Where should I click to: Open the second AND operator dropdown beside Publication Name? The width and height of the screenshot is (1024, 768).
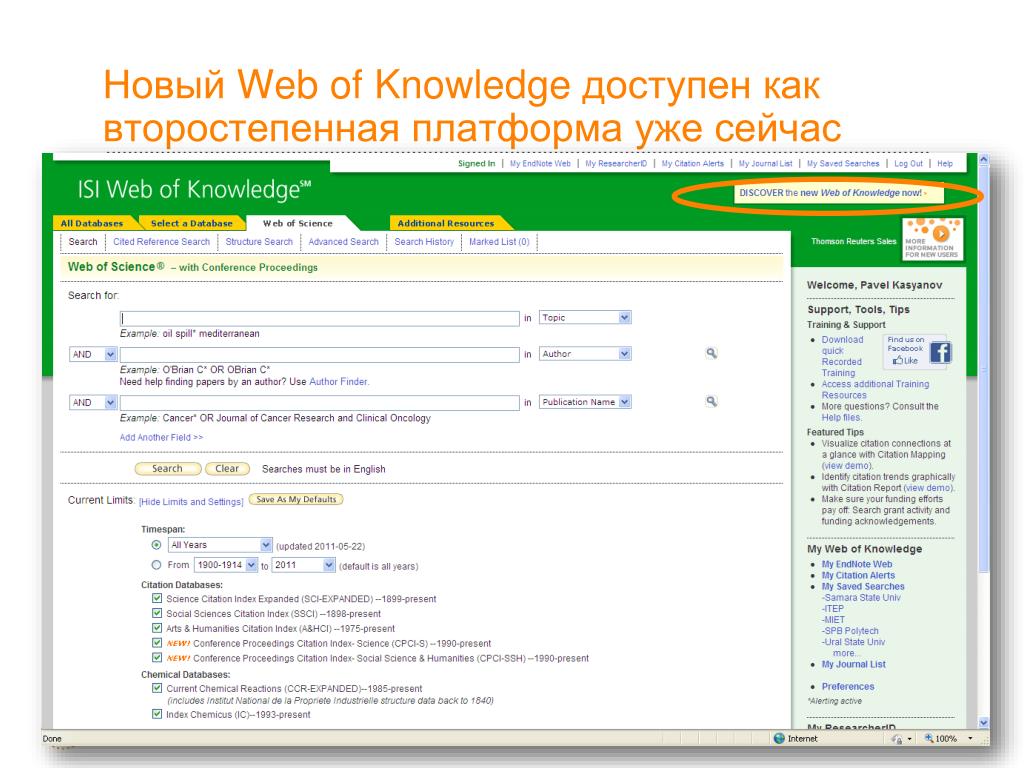coord(93,402)
